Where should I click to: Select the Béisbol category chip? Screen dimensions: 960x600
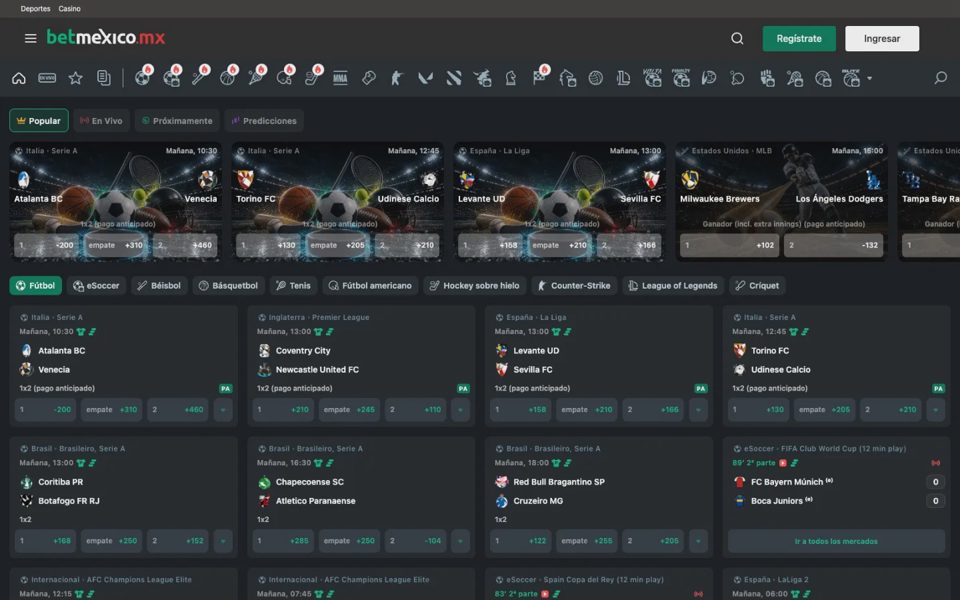[x=159, y=285]
